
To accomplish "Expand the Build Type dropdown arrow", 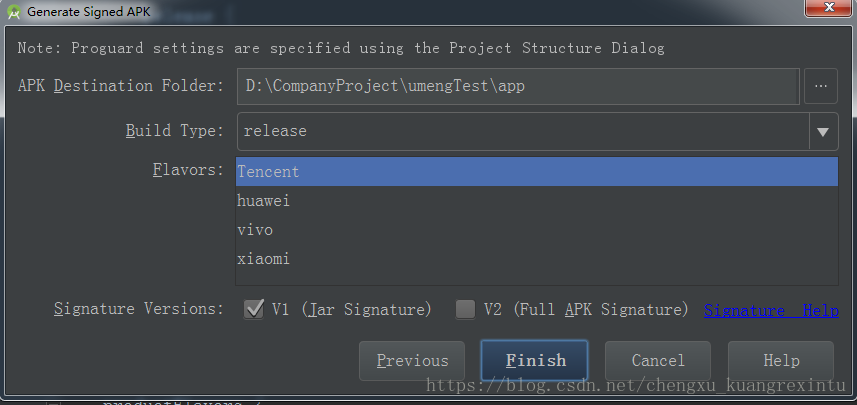I will 823,132.
